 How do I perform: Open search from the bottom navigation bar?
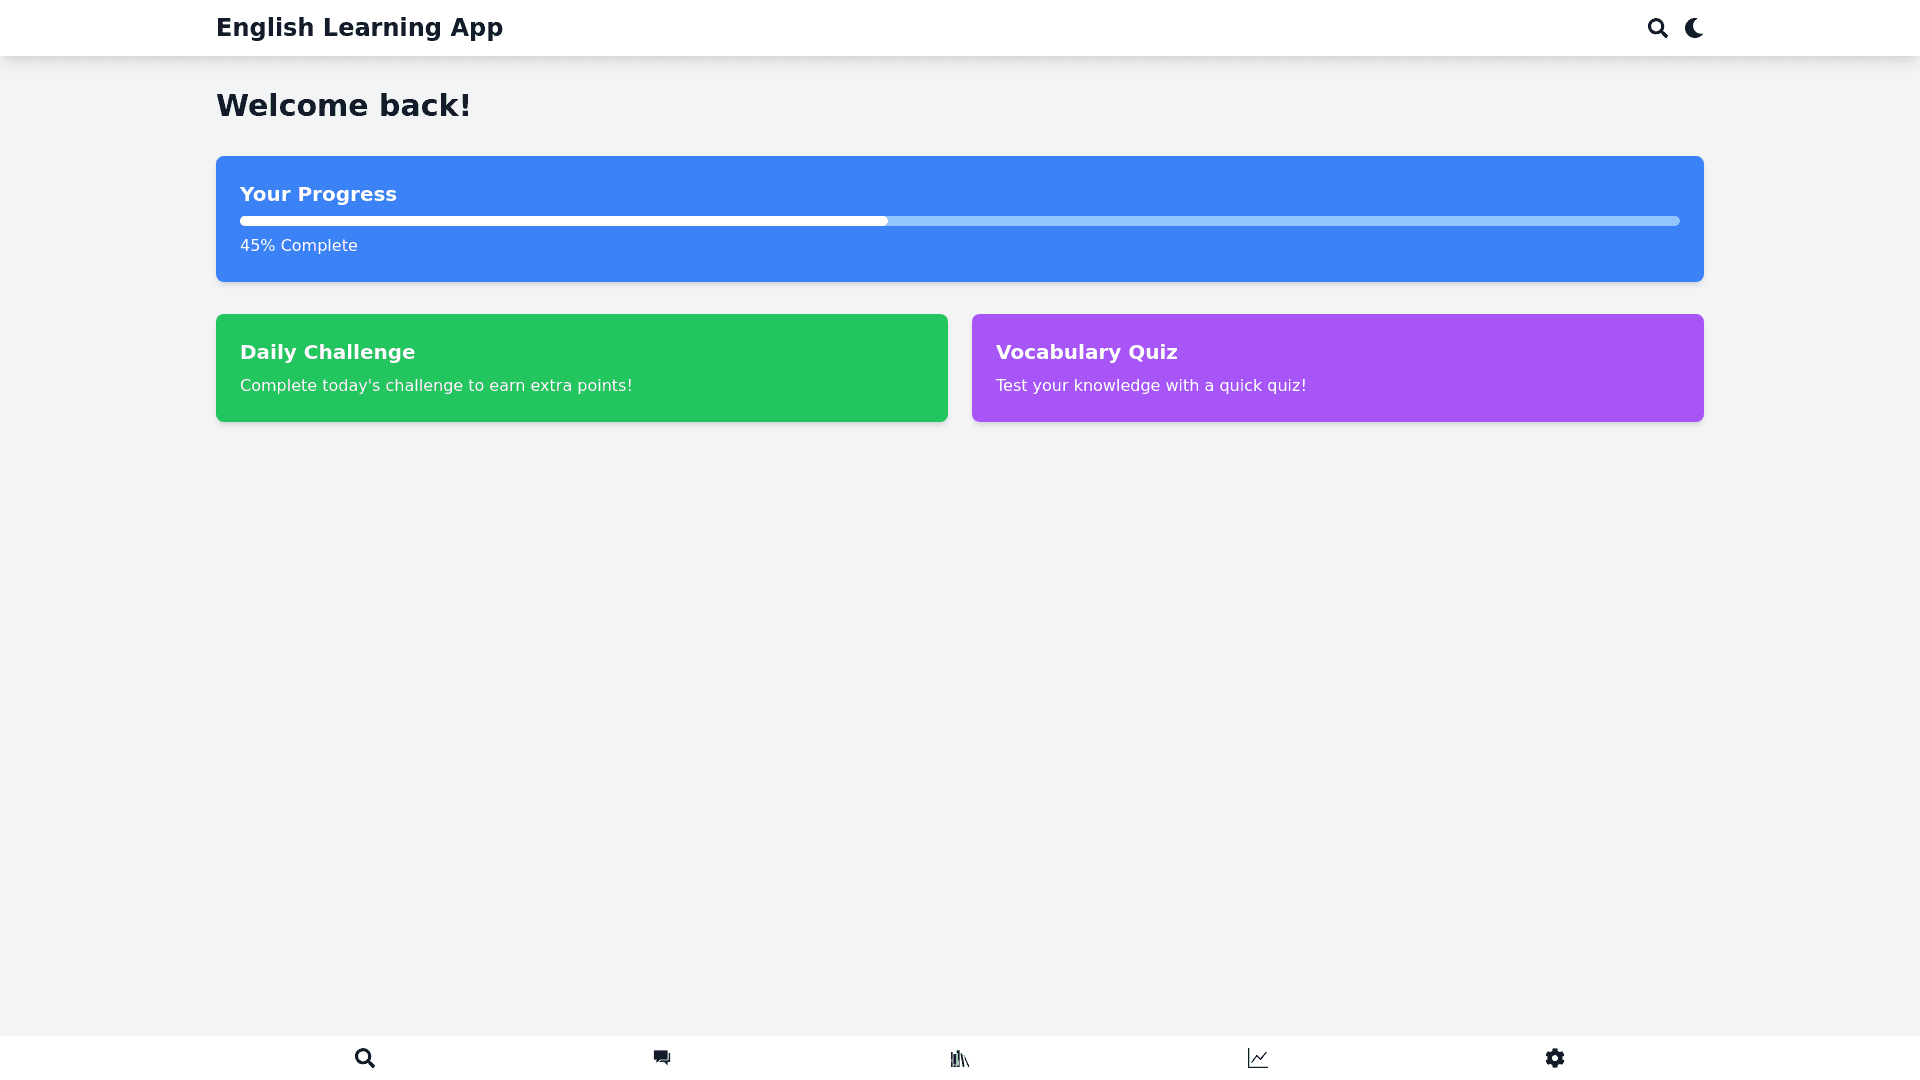click(365, 1058)
